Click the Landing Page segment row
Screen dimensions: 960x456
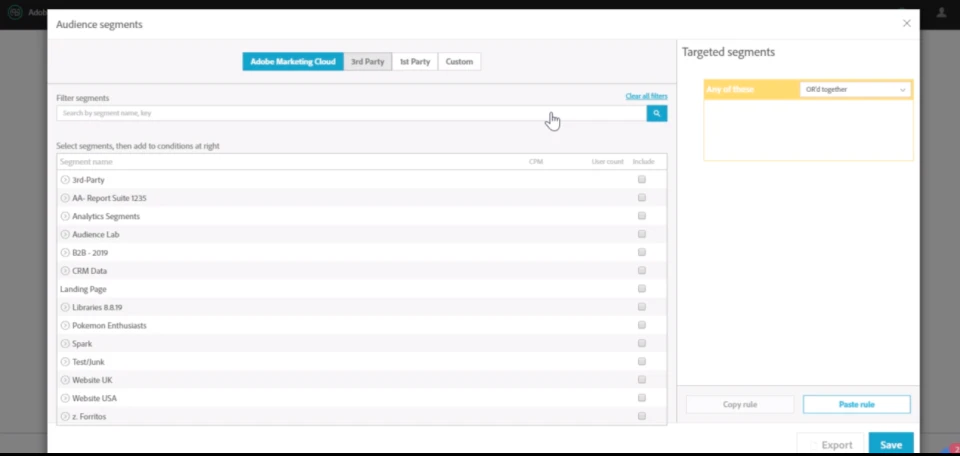coord(362,289)
